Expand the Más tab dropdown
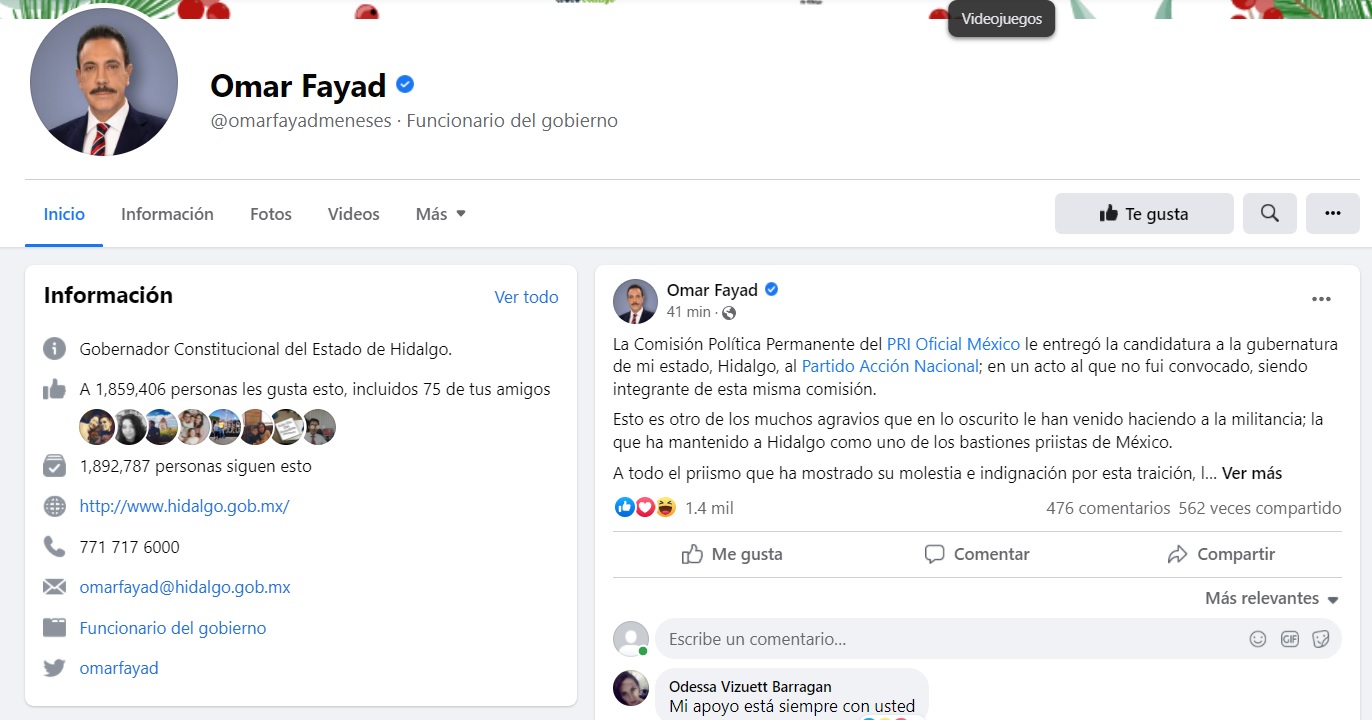Screen dimensions: 1372x720 tap(441, 214)
